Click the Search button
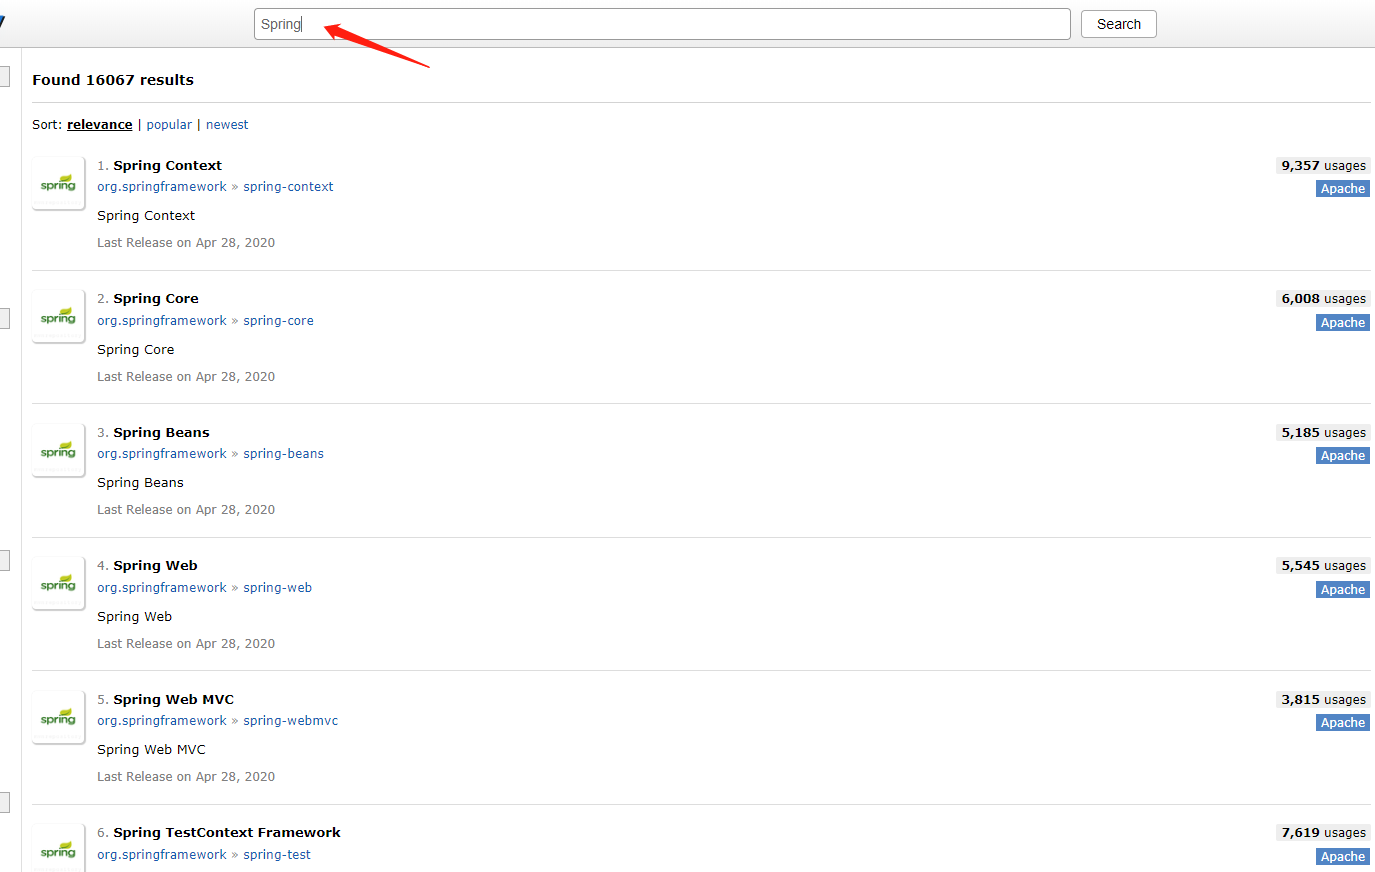 click(x=1119, y=24)
